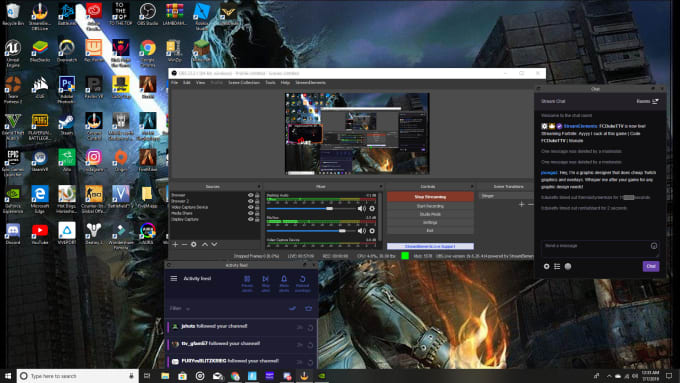Move selected source up with arrow
The width and height of the screenshot is (680, 383).
(x=205, y=245)
